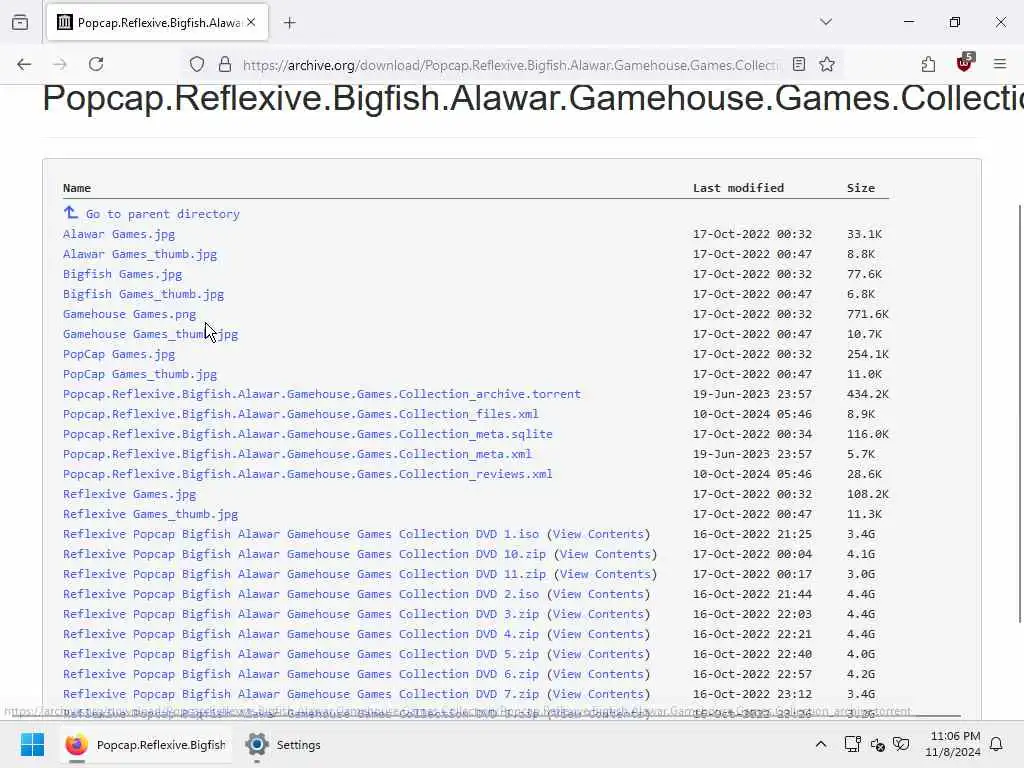
Task: Click the Last modified column header
Action: point(738,188)
